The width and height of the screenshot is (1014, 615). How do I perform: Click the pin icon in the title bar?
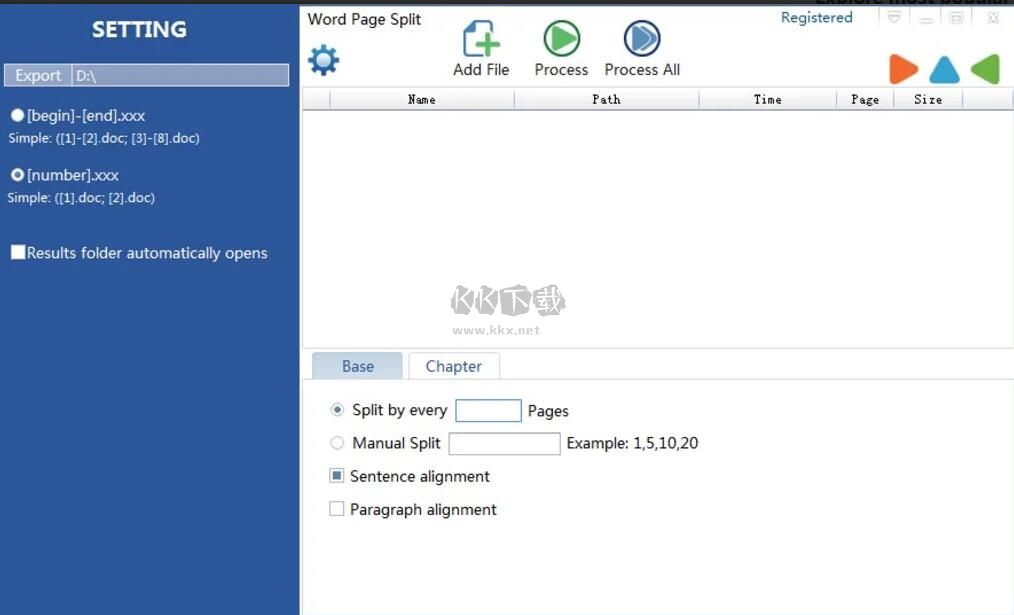pyautogui.click(x=894, y=16)
